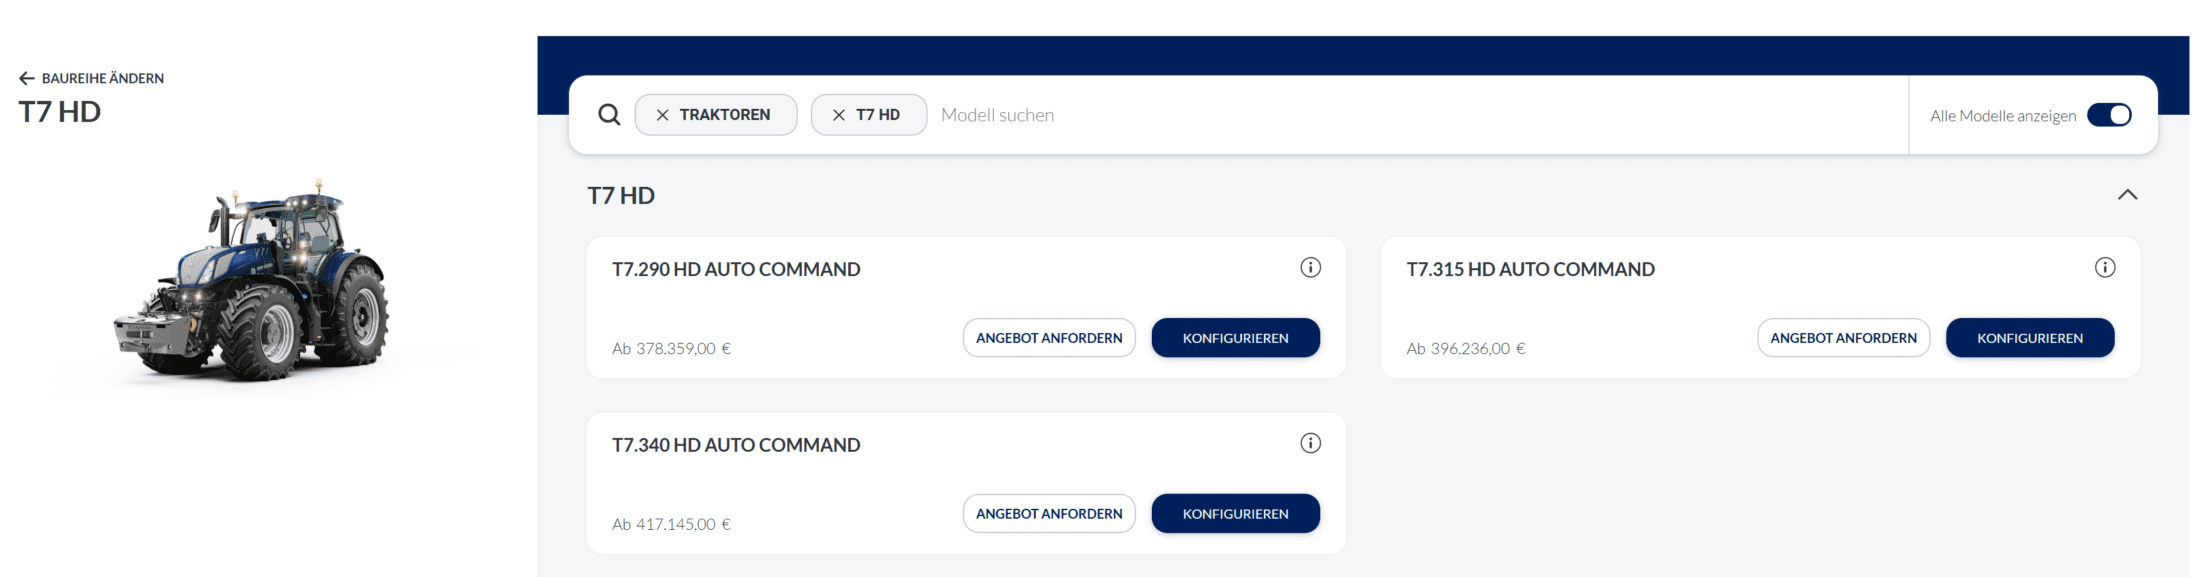
Task: Collapse the T7 HD model section
Action: [x=2127, y=195]
